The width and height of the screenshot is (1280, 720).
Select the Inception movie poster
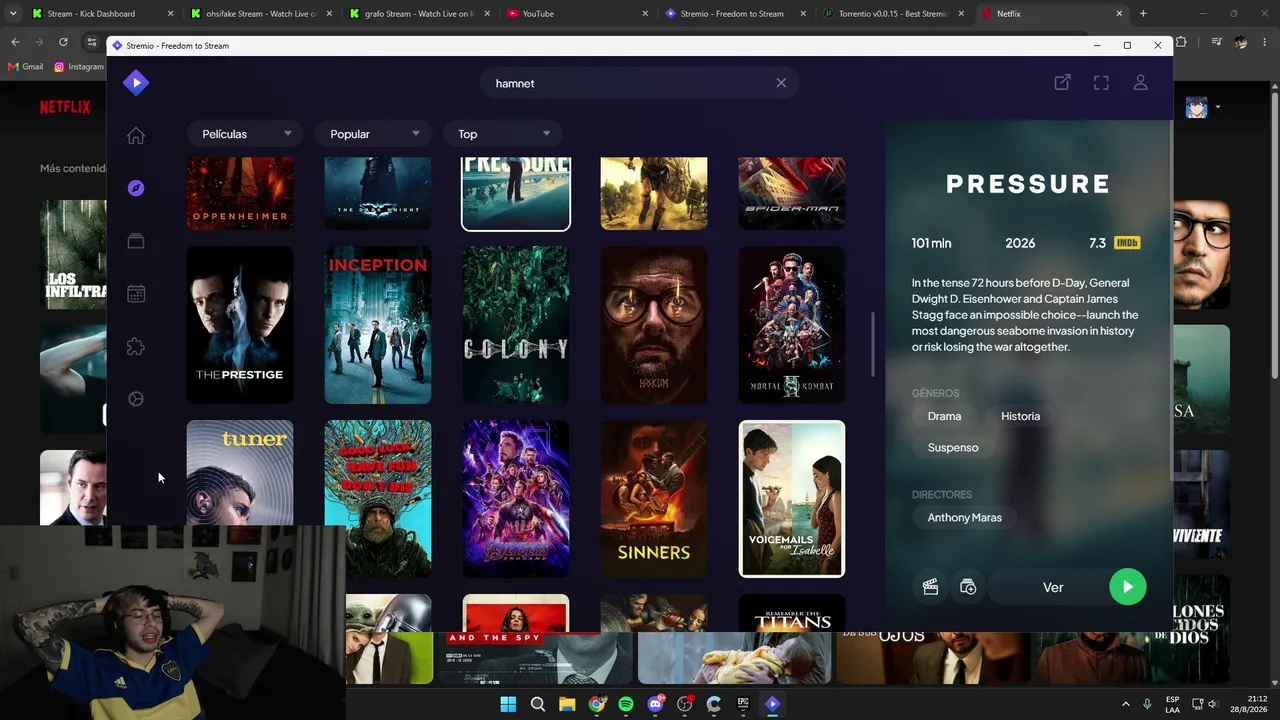pos(378,325)
